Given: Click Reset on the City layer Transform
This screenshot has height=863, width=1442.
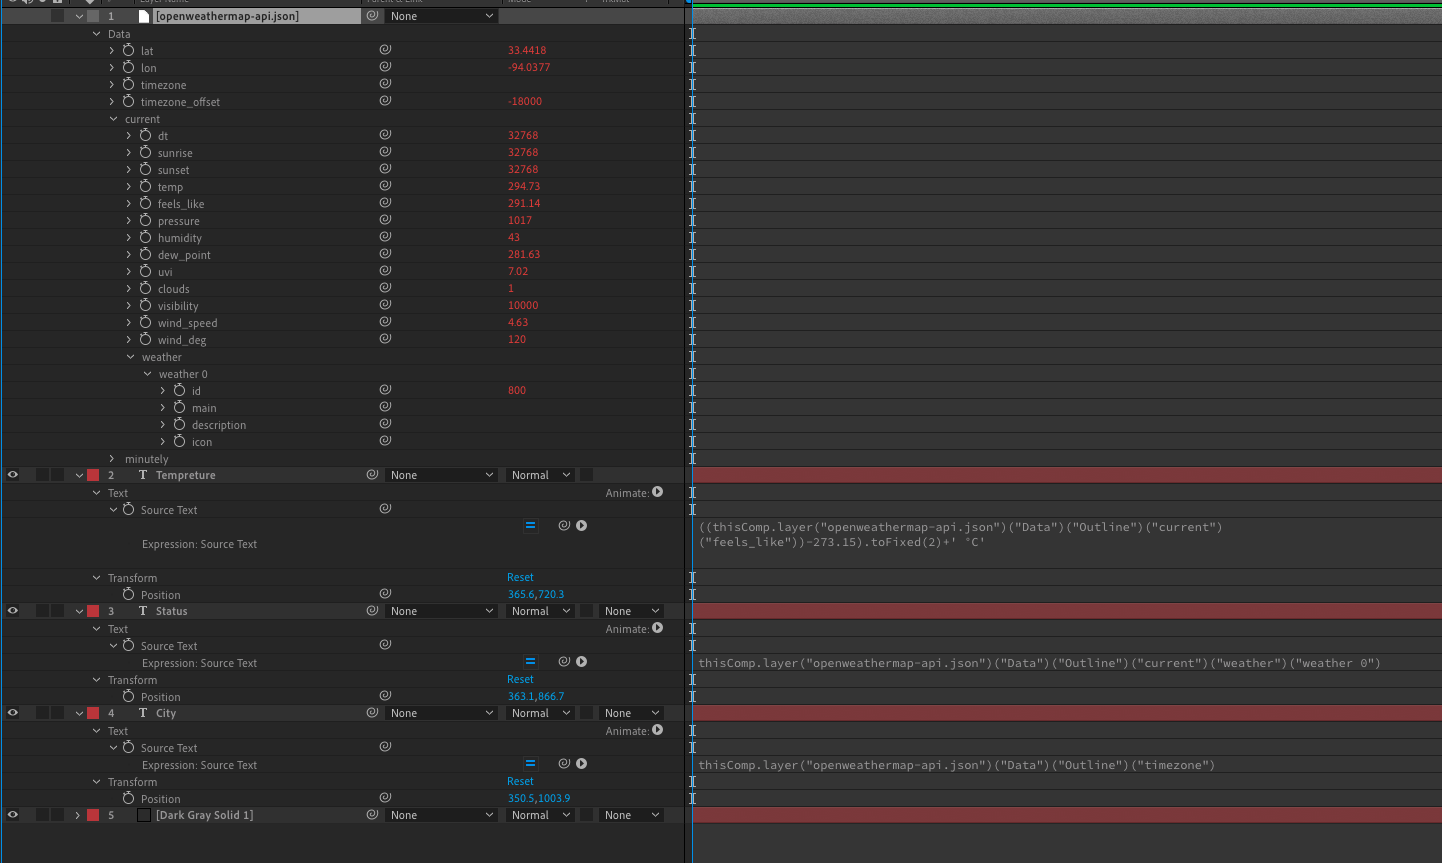Looking at the screenshot, I should tap(520, 781).
